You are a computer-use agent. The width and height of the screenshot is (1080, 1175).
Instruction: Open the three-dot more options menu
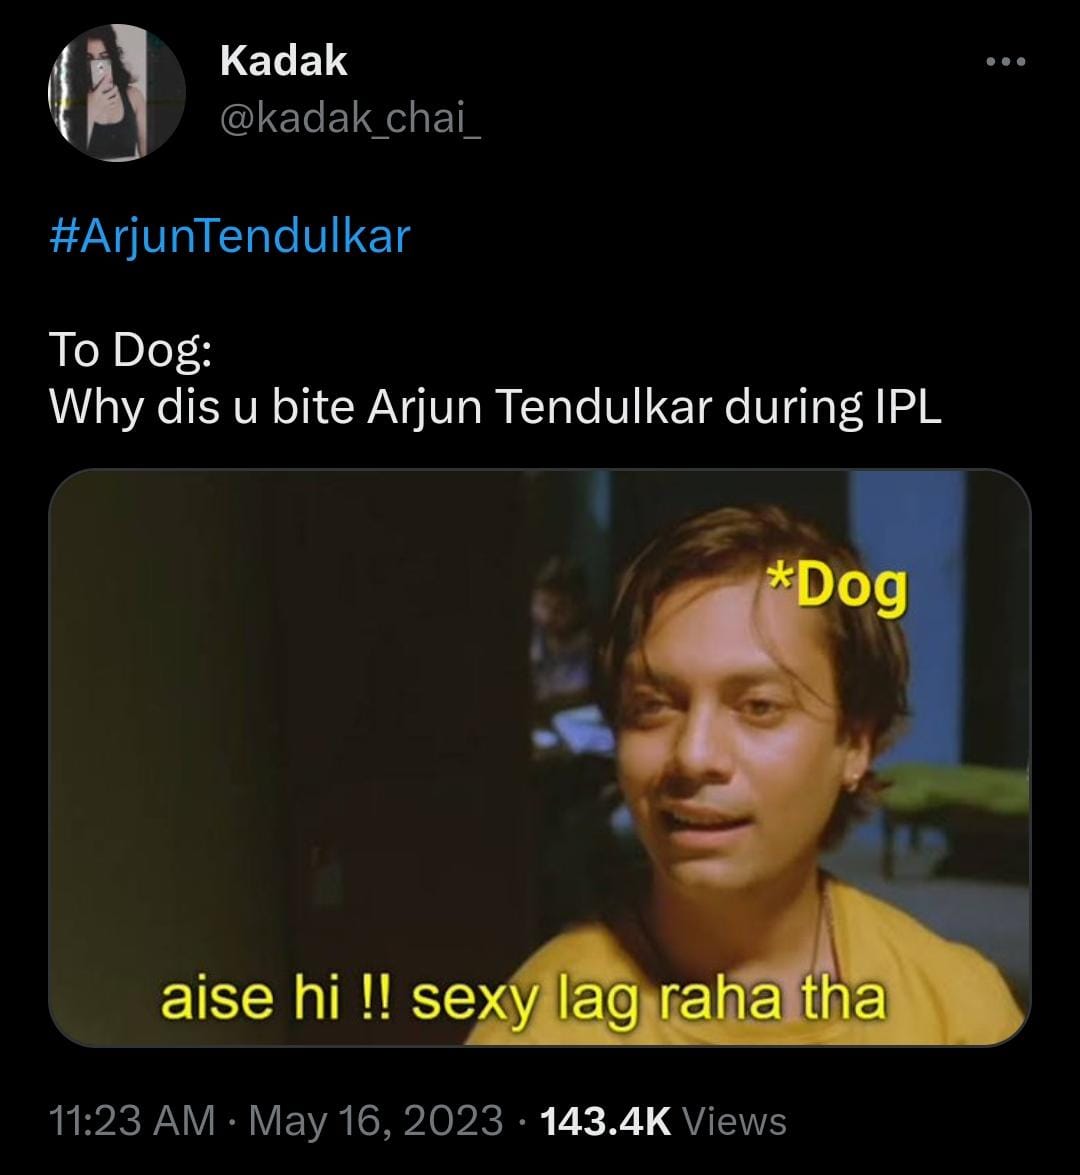[1005, 61]
